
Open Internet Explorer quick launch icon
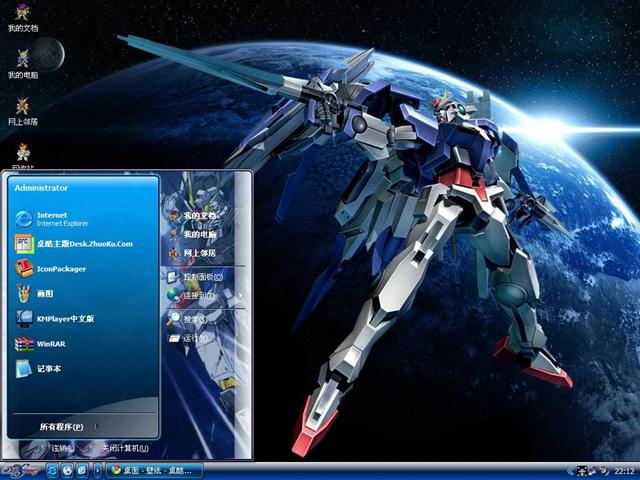(x=52, y=471)
